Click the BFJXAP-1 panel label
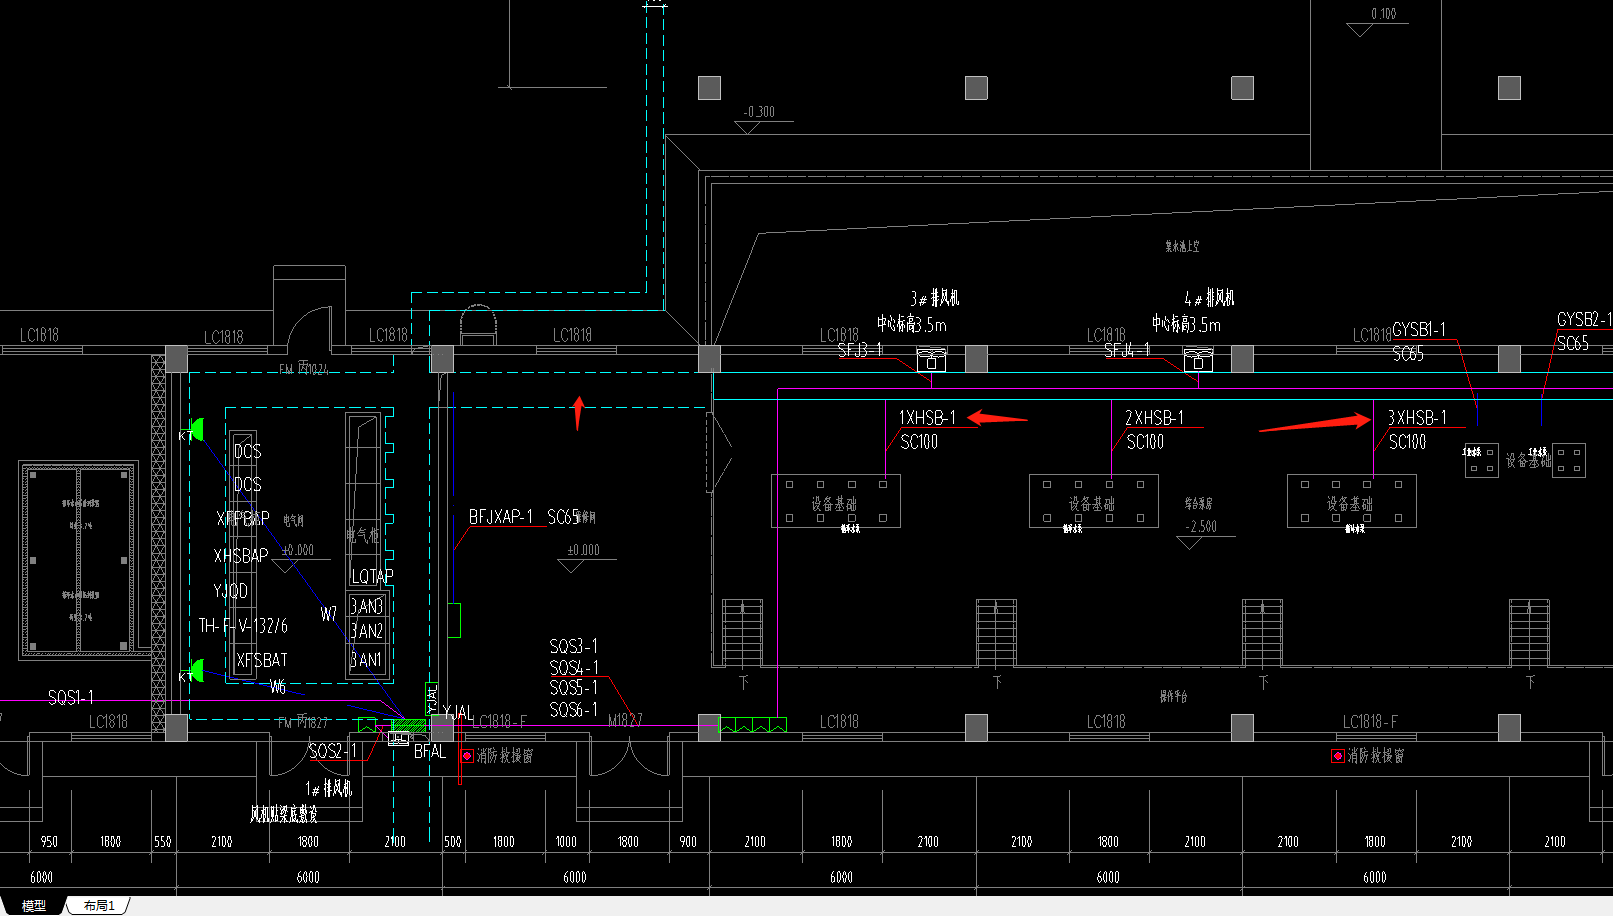Image resolution: width=1613 pixels, height=916 pixels. [x=501, y=517]
